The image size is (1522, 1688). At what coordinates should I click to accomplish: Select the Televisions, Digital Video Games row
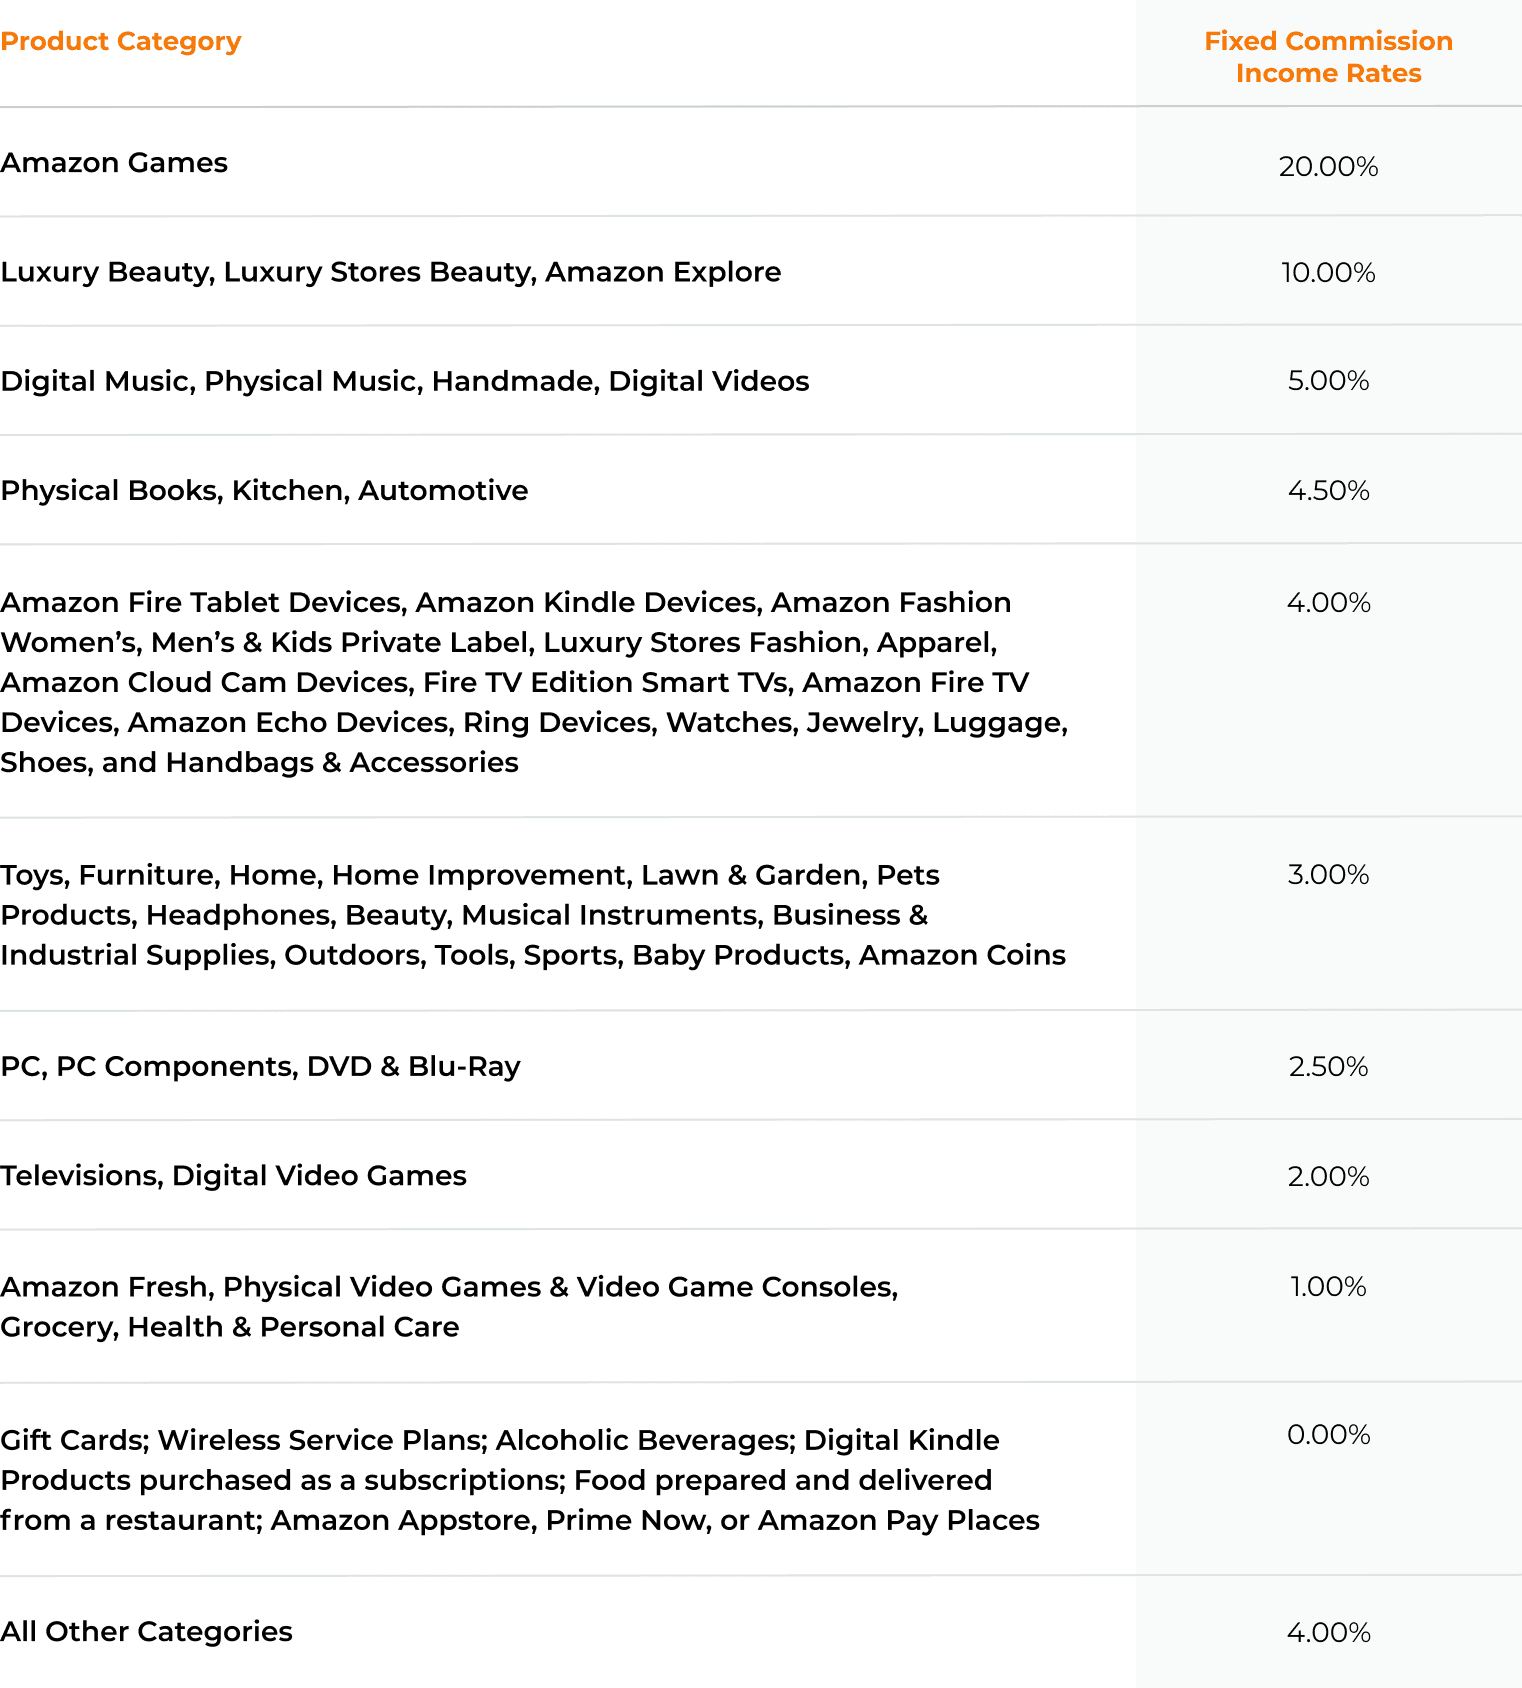(233, 1176)
